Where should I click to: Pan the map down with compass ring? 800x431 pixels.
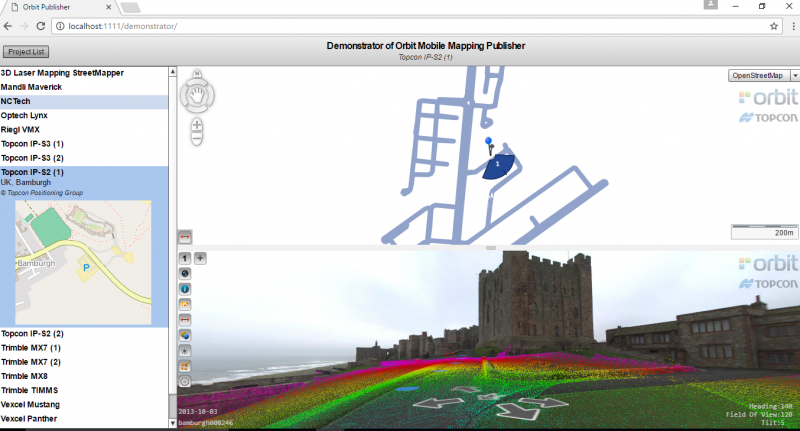197,109
